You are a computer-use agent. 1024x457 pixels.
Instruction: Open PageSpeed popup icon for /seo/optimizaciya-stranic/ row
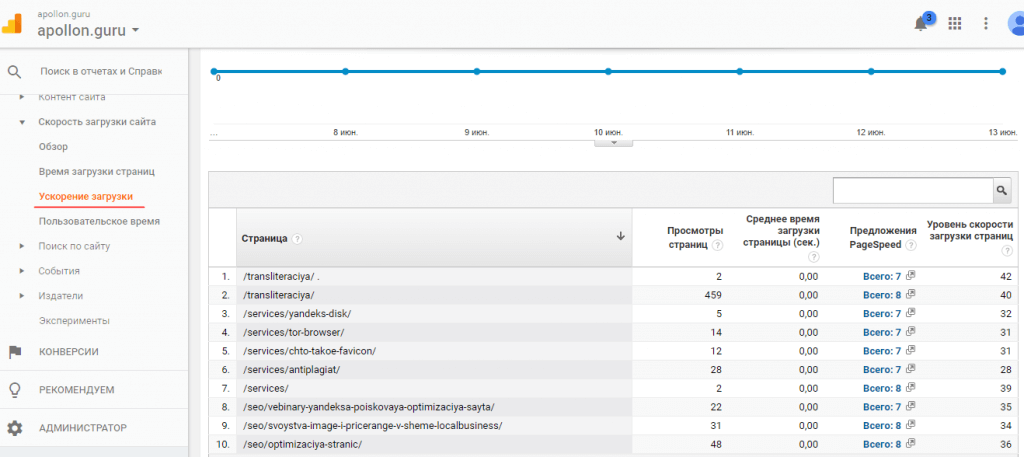[910, 444]
